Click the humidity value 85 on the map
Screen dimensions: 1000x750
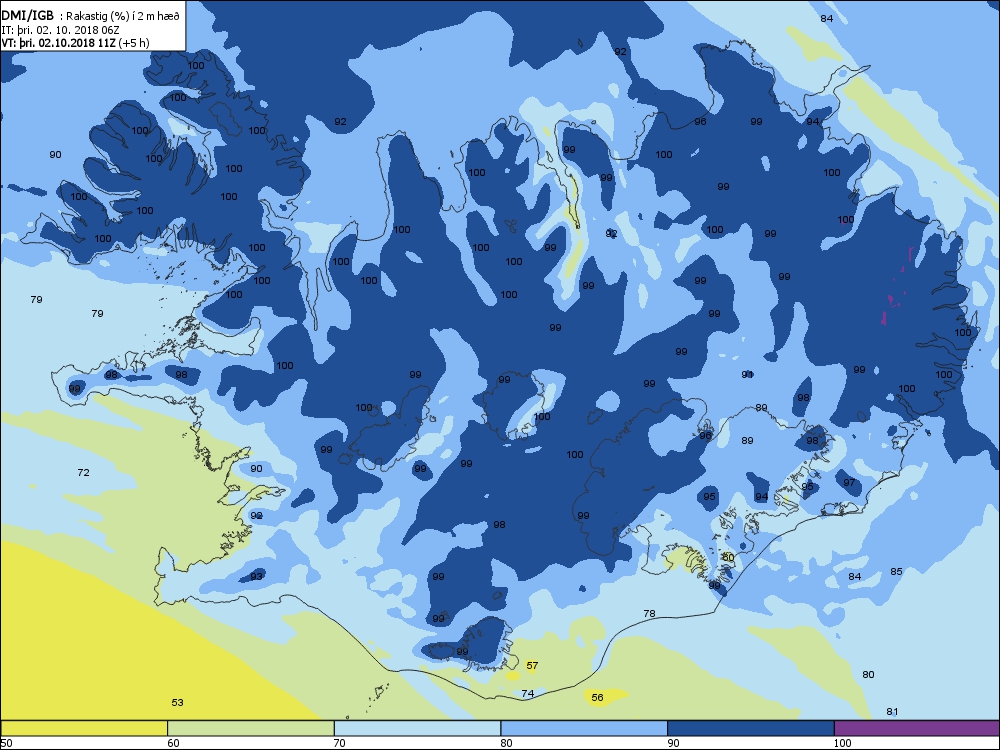point(896,571)
